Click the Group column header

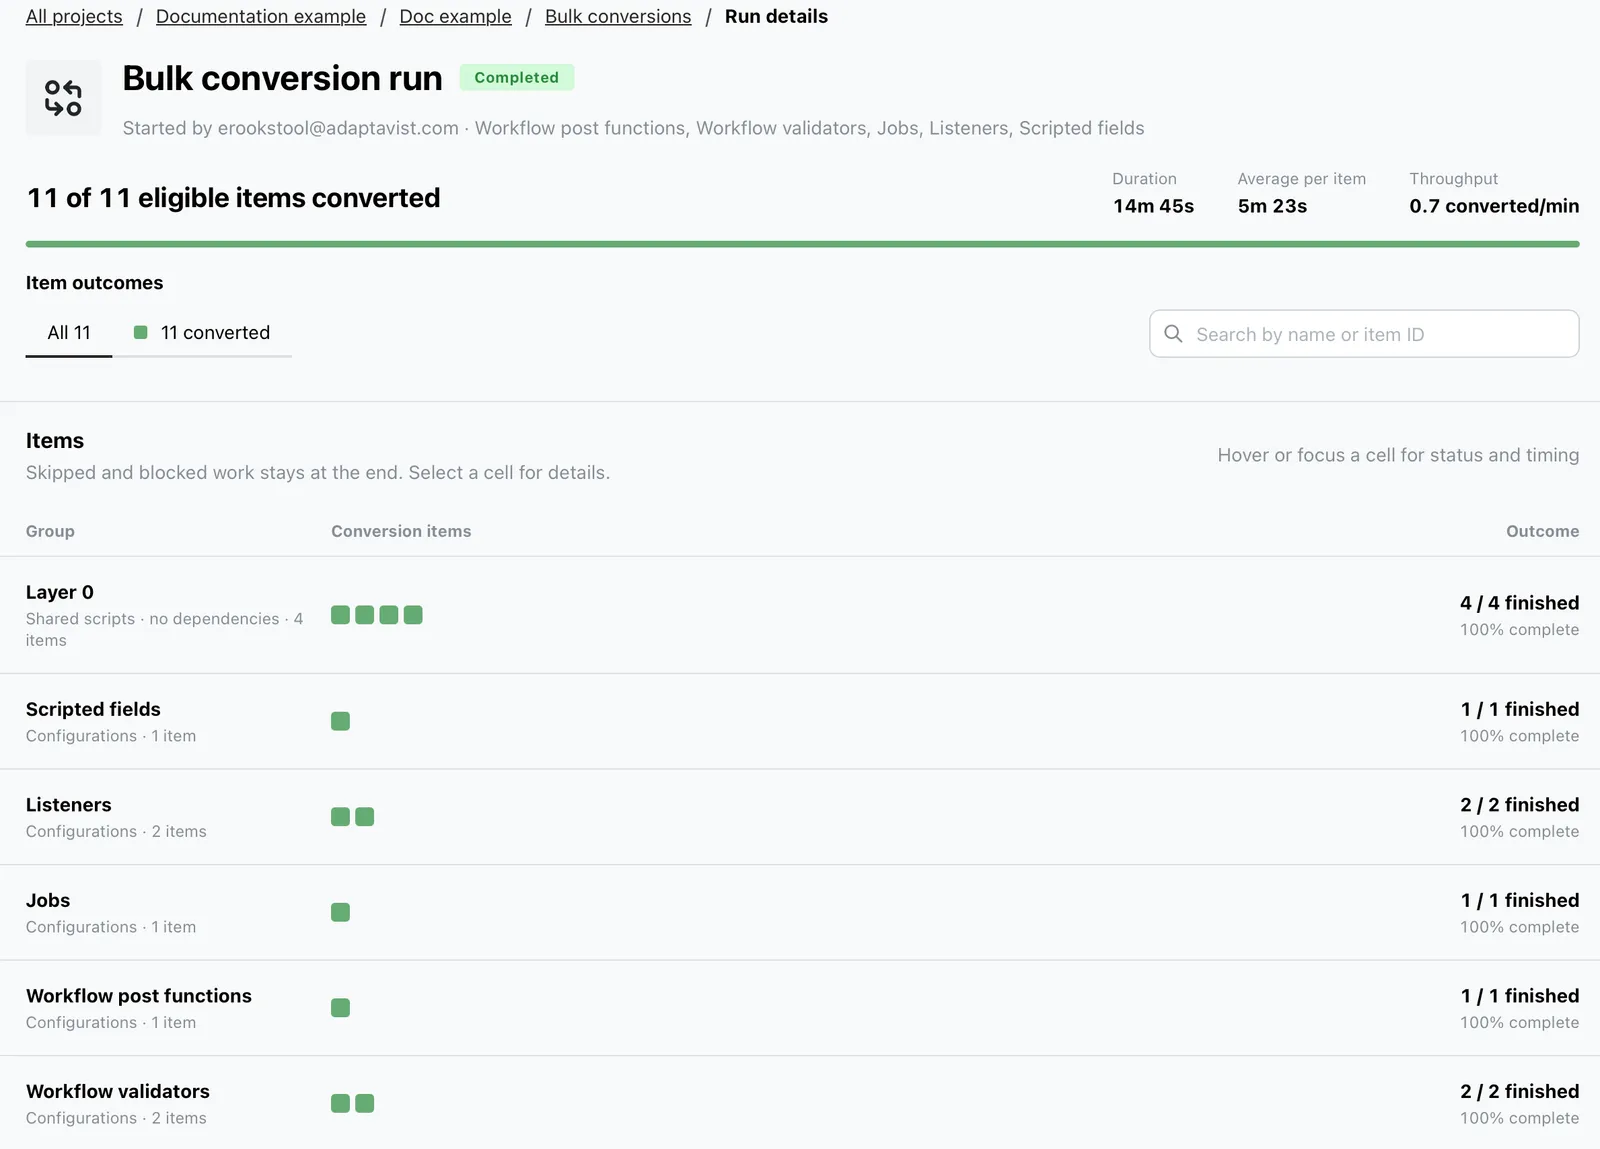50,531
